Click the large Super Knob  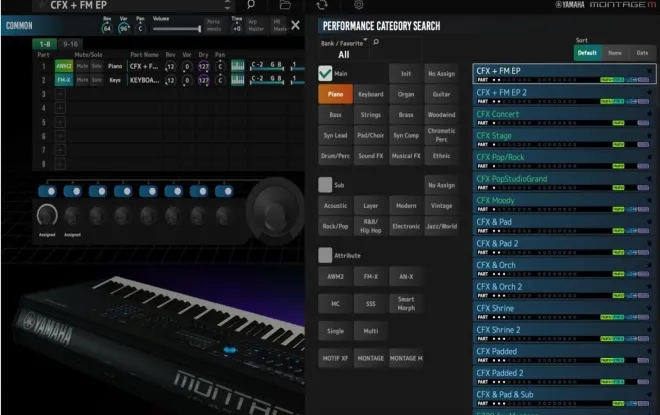[x=275, y=210]
